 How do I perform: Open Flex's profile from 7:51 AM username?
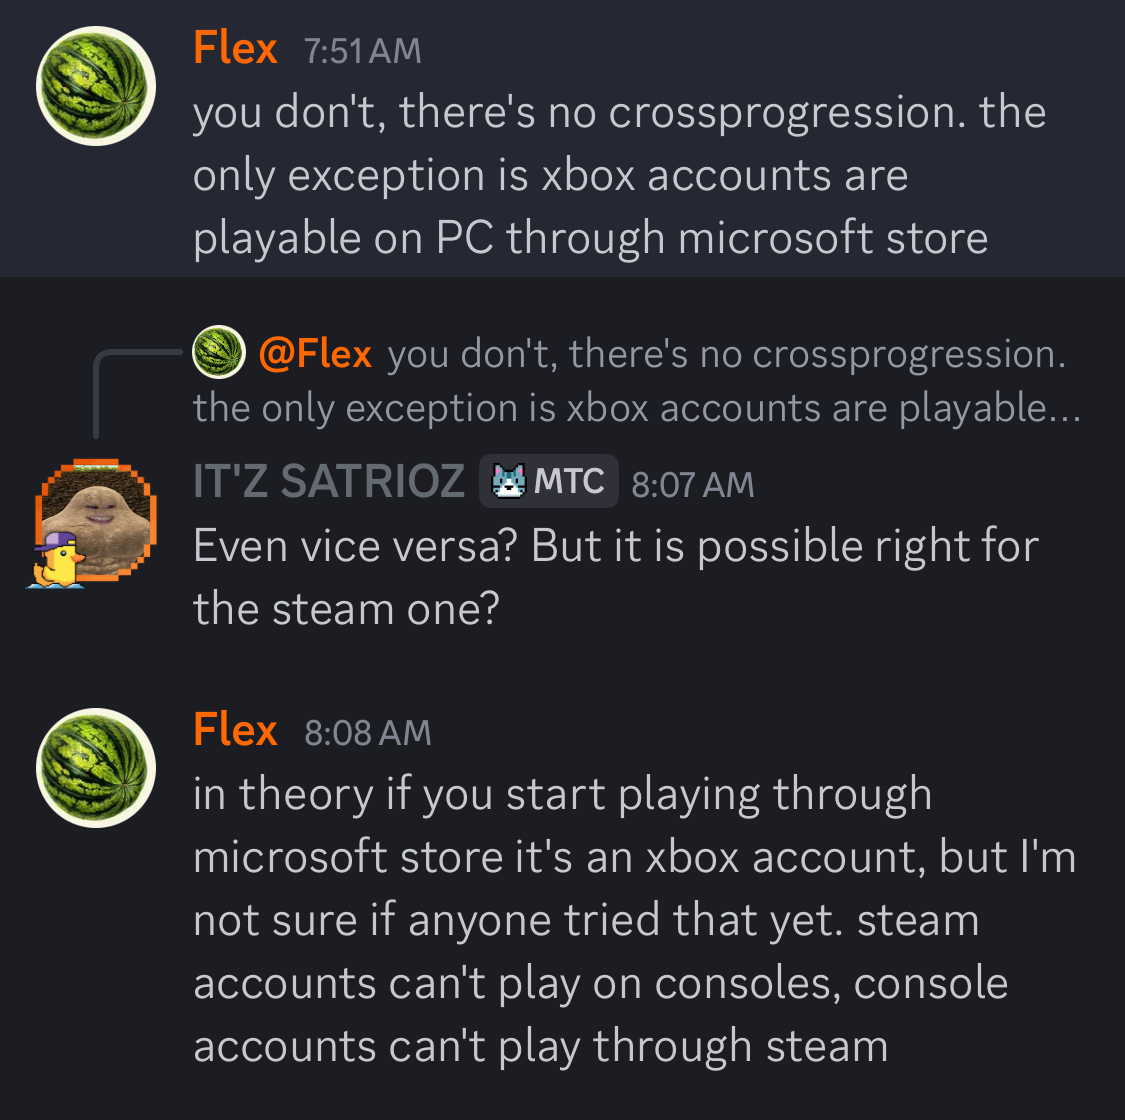pos(235,48)
